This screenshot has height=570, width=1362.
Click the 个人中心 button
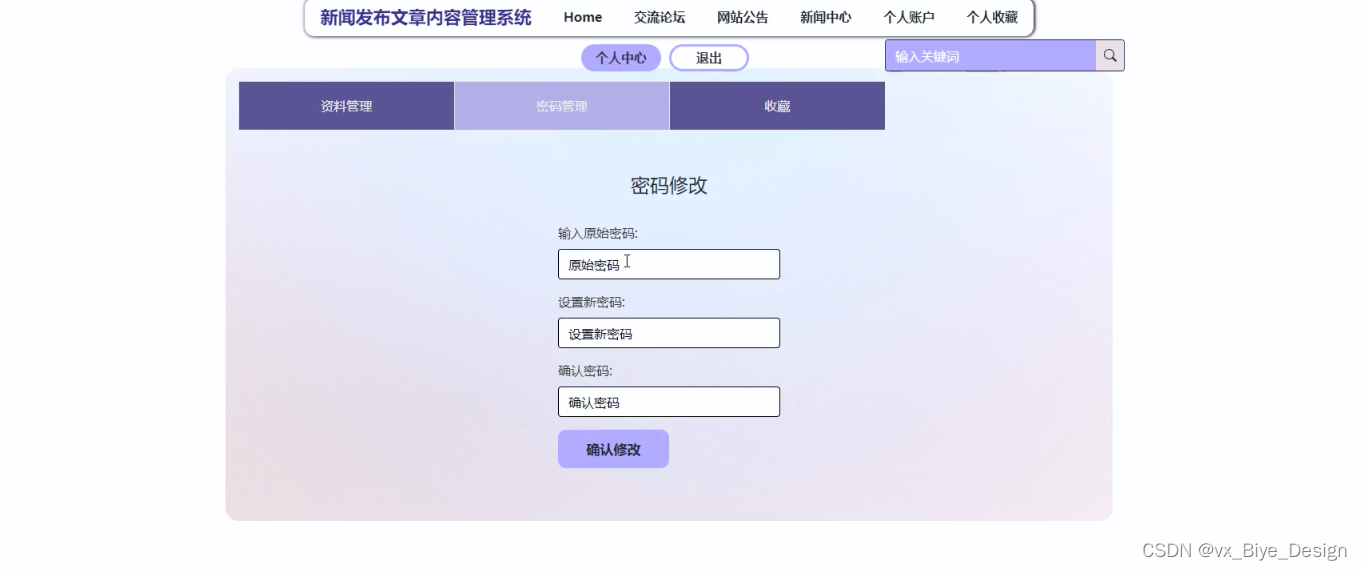click(621, 58)
